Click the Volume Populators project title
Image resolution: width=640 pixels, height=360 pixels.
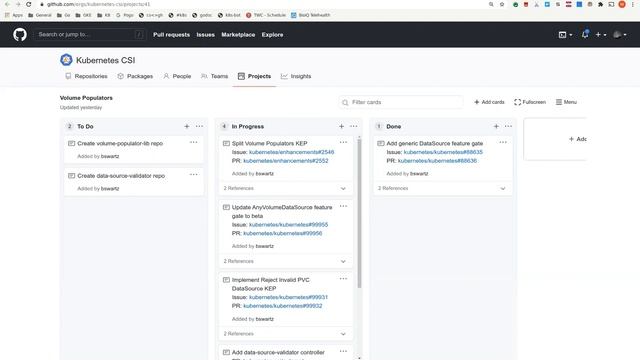[x=86, y=98]
